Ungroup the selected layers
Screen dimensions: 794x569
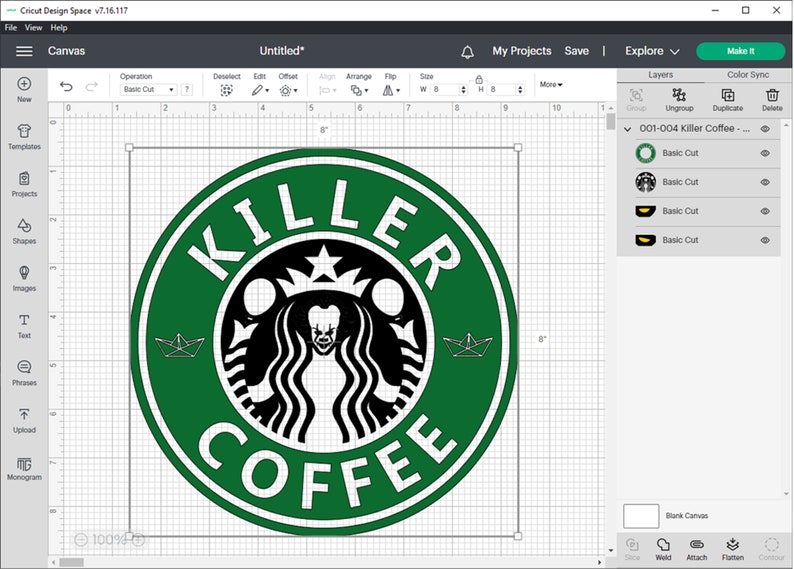(x=679, y=99)
